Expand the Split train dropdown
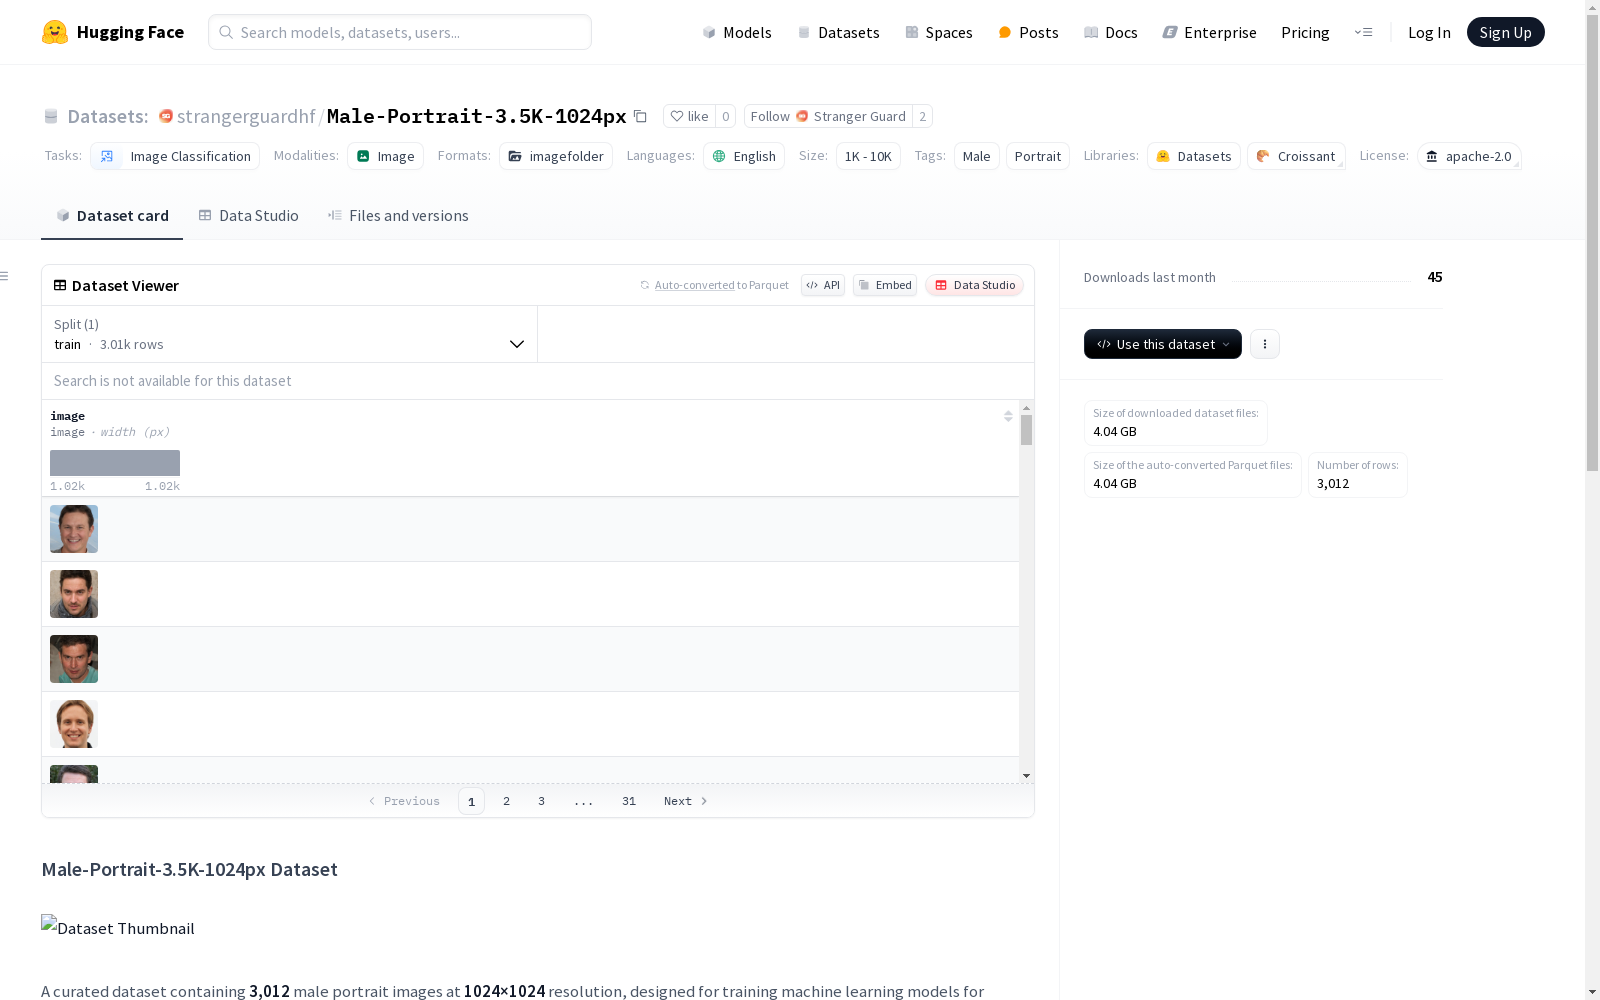Image resolution: width=1600 pixels, height=1000 pixels. (x=290, y=334)
